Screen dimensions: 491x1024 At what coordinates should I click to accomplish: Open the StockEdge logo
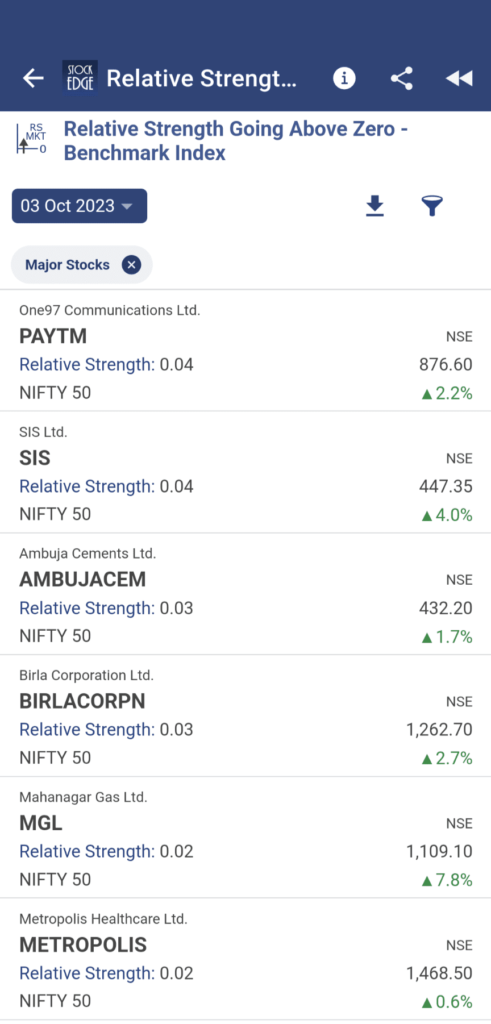click(80, 78)
